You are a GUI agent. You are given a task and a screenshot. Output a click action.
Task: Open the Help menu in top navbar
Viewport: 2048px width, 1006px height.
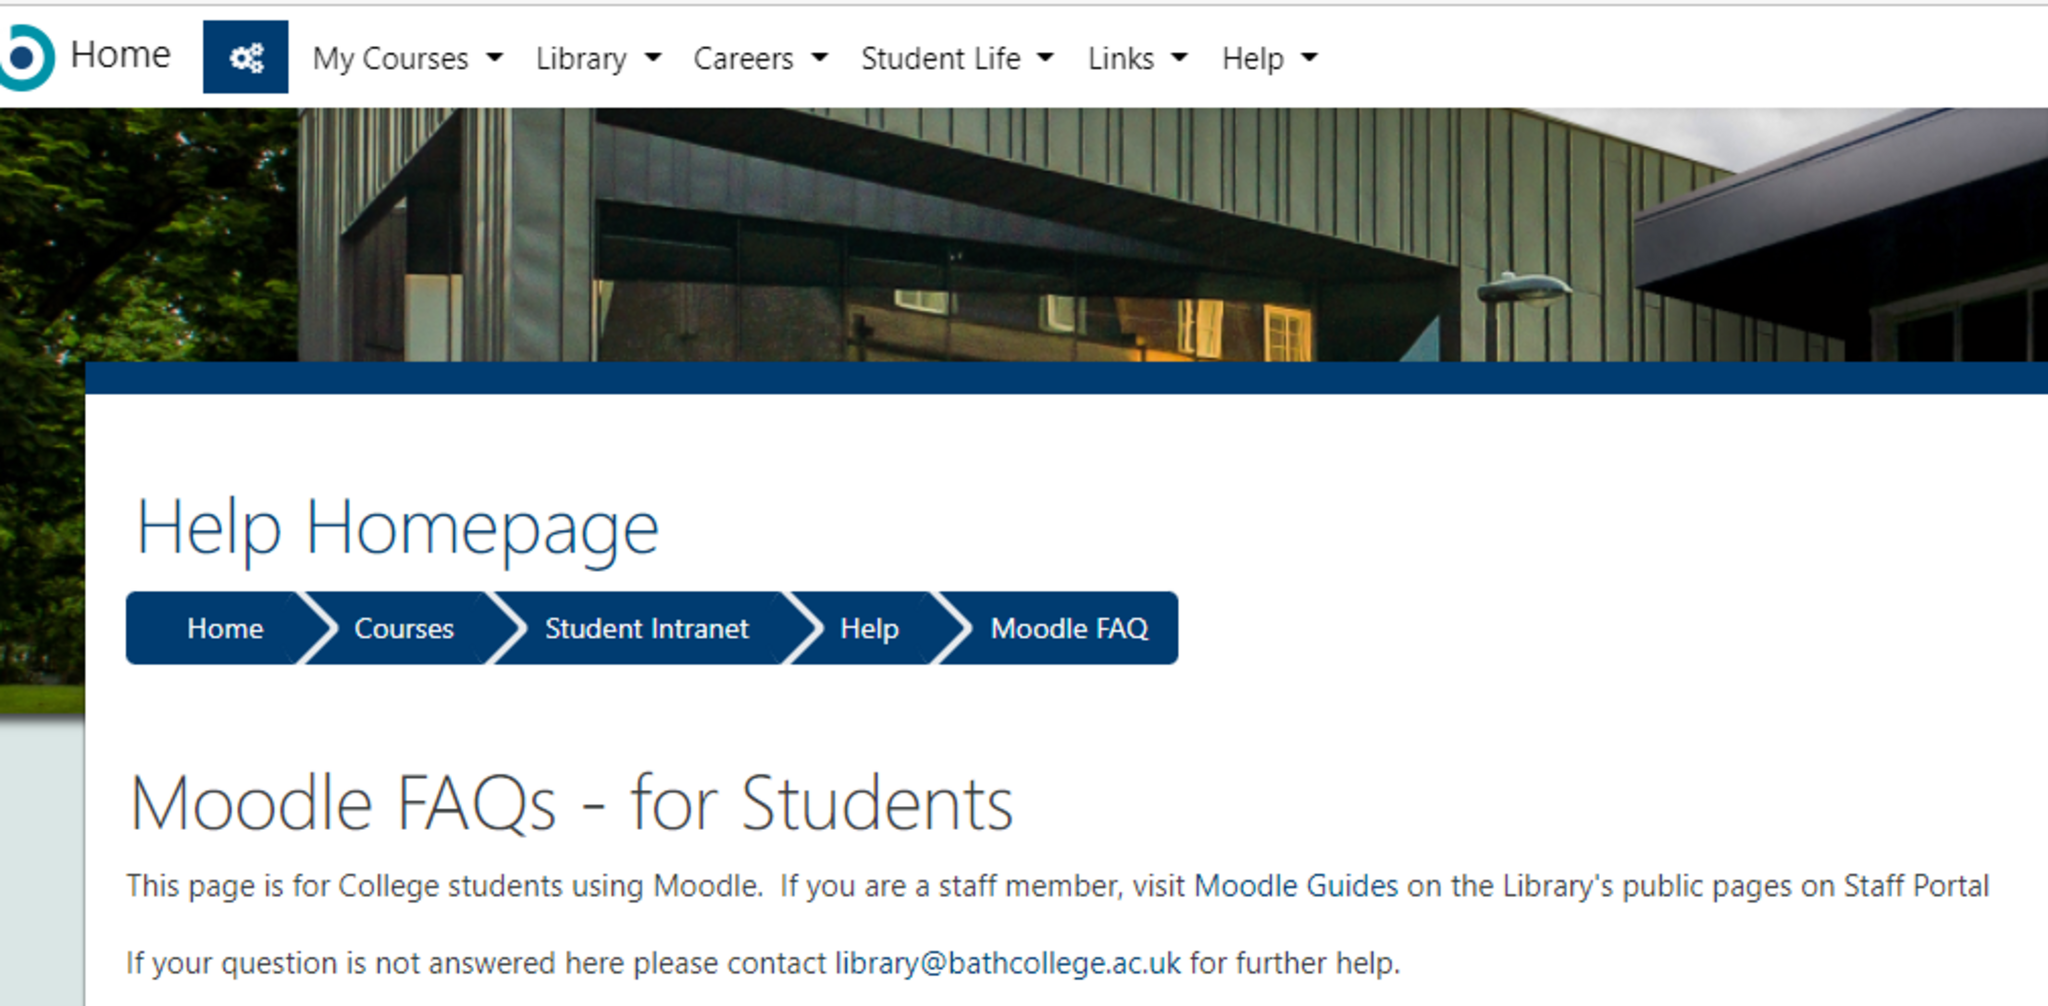click(1269, 59)
